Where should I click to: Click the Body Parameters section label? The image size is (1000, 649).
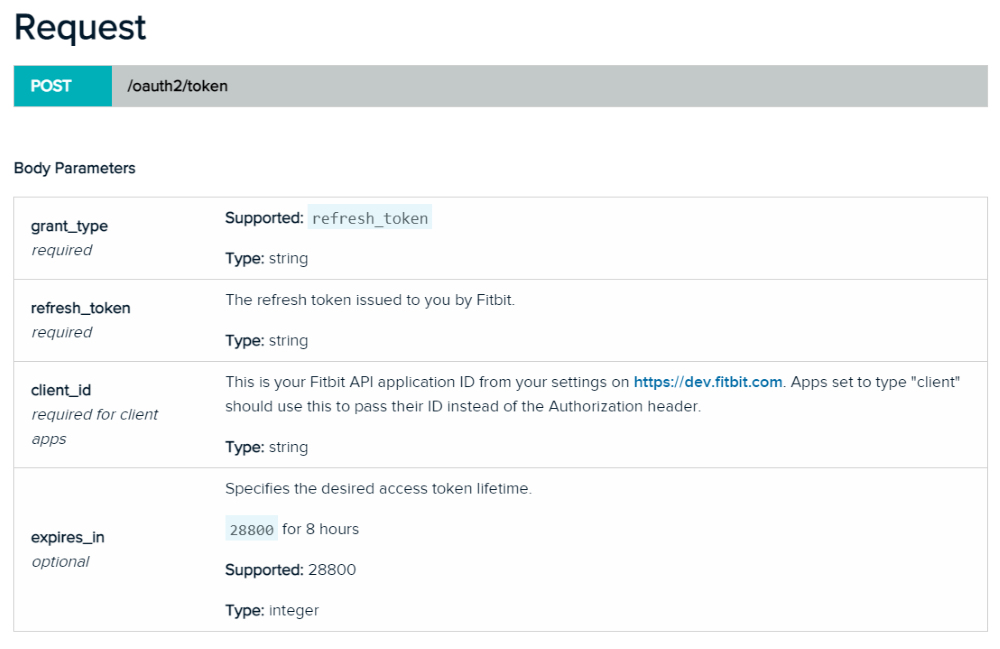point(75,168)
